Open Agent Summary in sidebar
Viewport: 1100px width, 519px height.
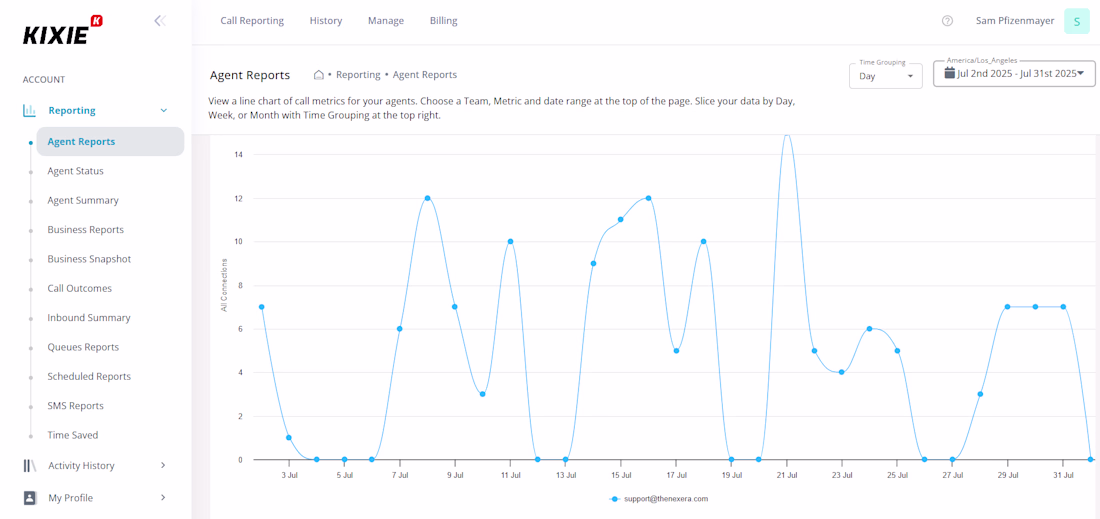tap(83, 200)
